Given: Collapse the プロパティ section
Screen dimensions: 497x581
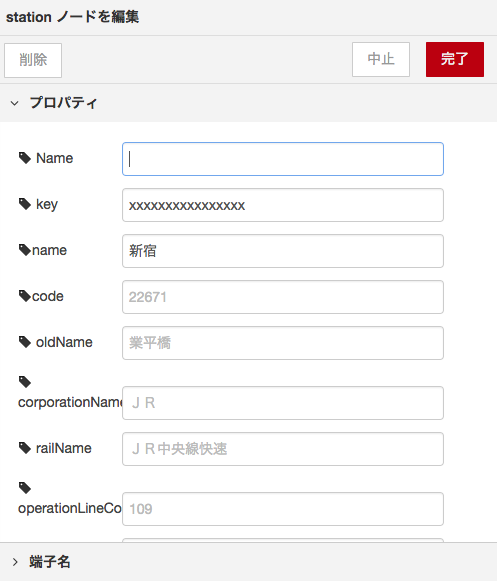Looking at the screenshot, I should pos(14,103).
